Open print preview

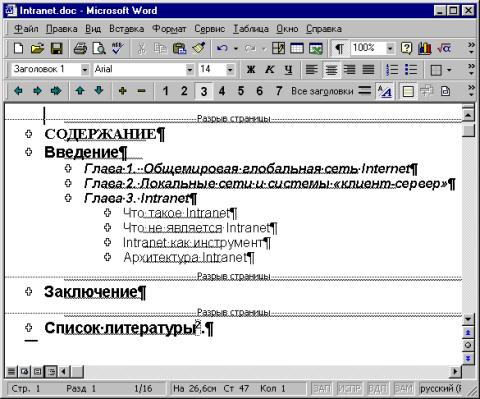tap(99, 49)
